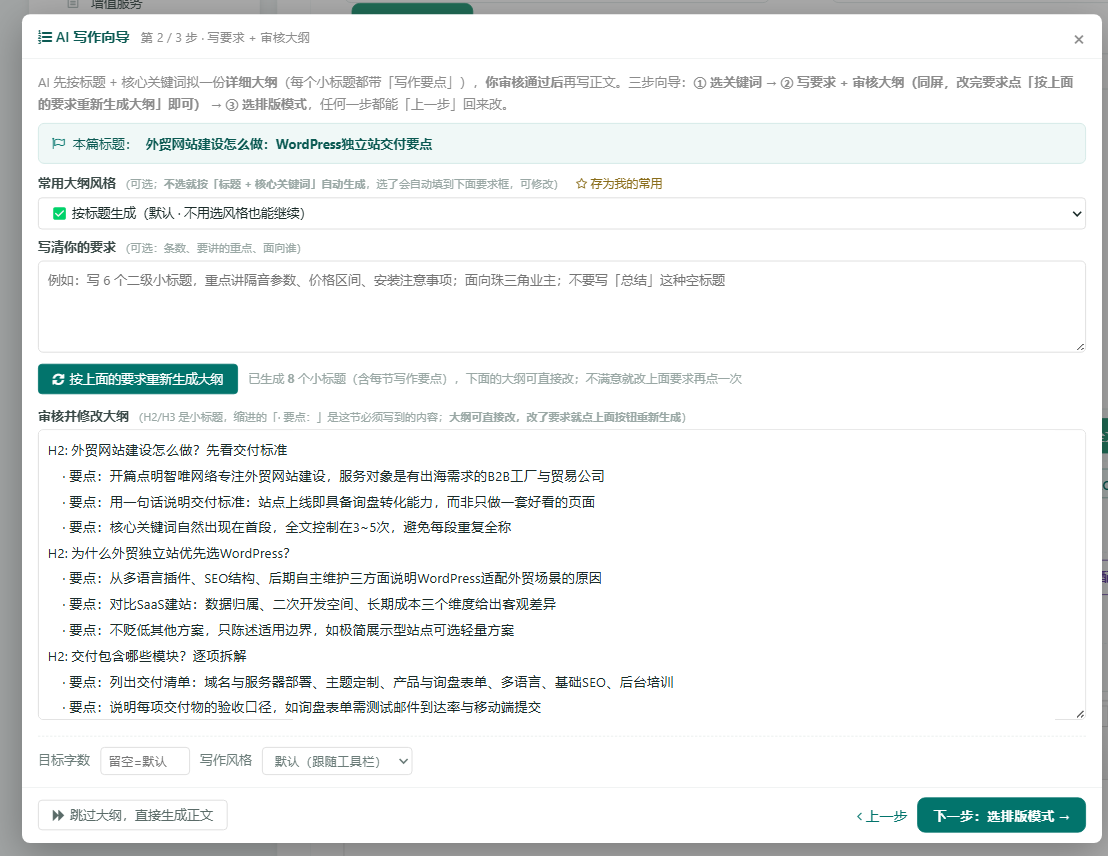
Task: Focus the 写清你的要求 textarea
Action: (562, 307)
